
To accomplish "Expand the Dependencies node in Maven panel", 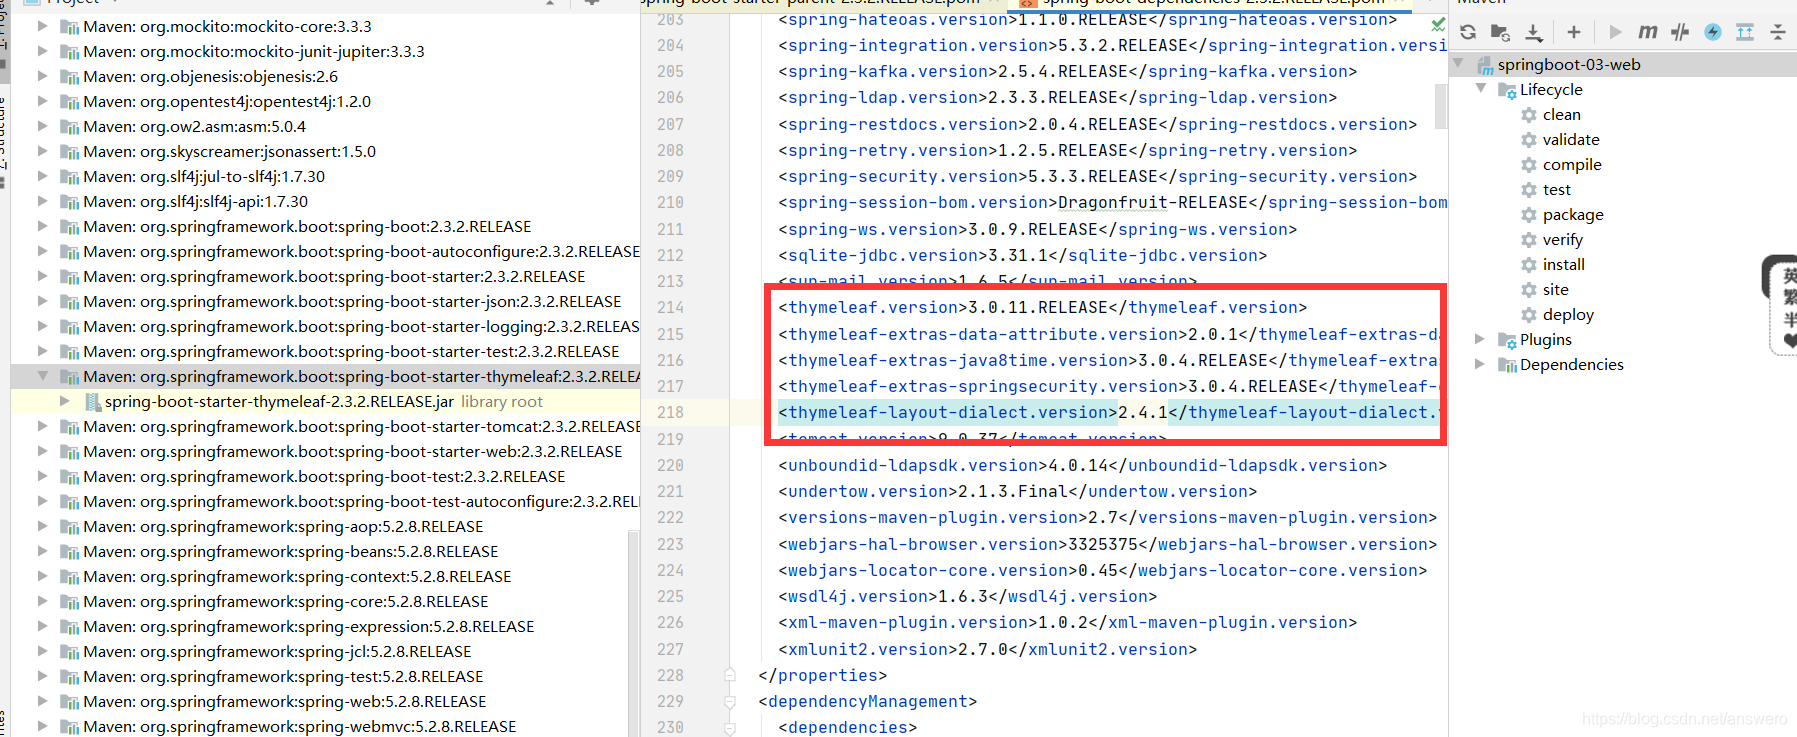I will click(x=1480, y=364).
